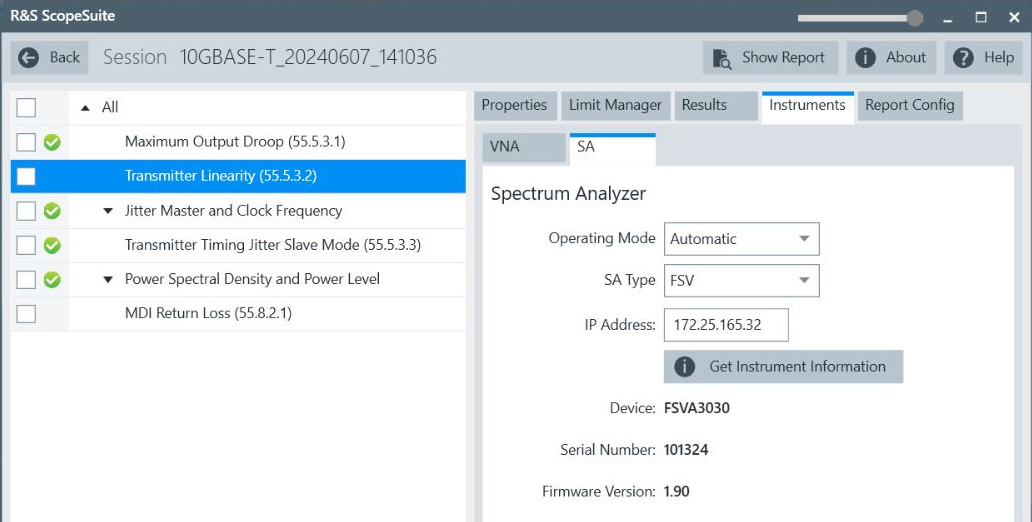Click the Show Report document icon
The image size is (1032, 522).
coord(722,59)
